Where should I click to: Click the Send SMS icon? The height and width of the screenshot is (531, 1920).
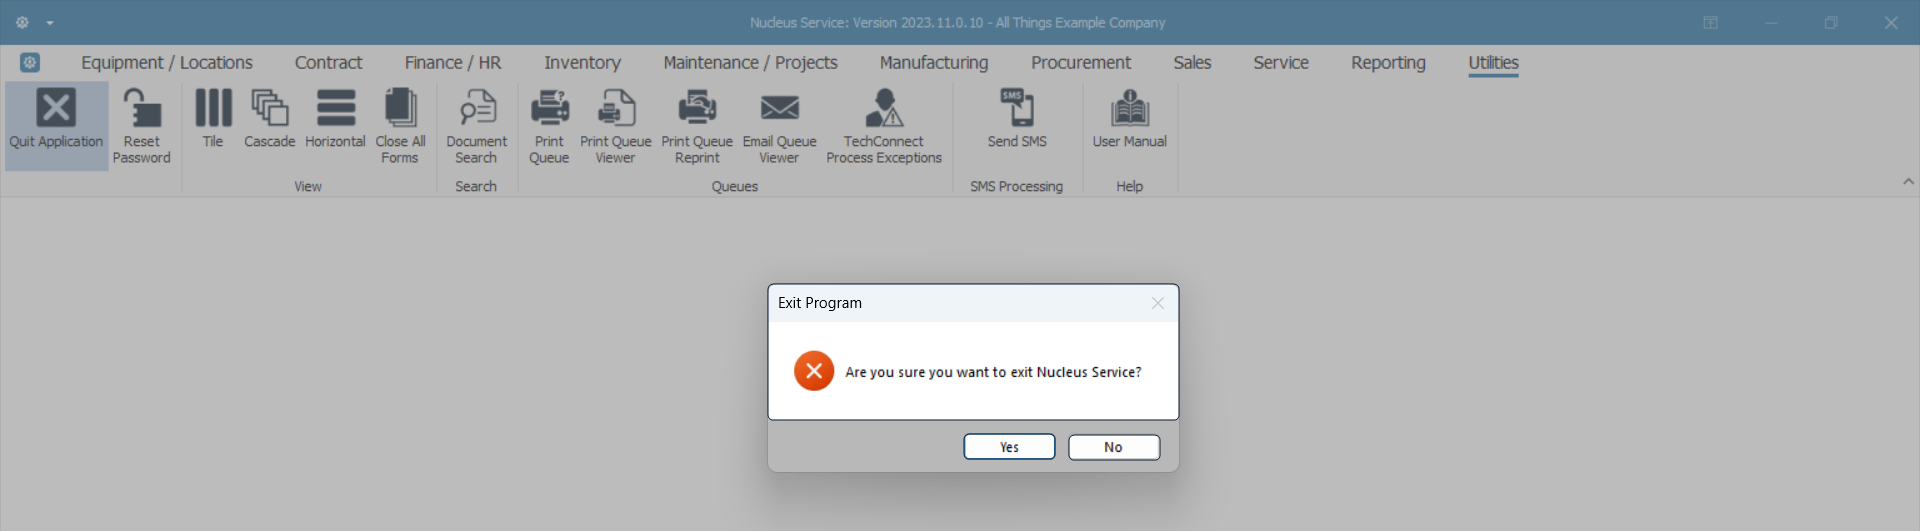coord(1017,110)
